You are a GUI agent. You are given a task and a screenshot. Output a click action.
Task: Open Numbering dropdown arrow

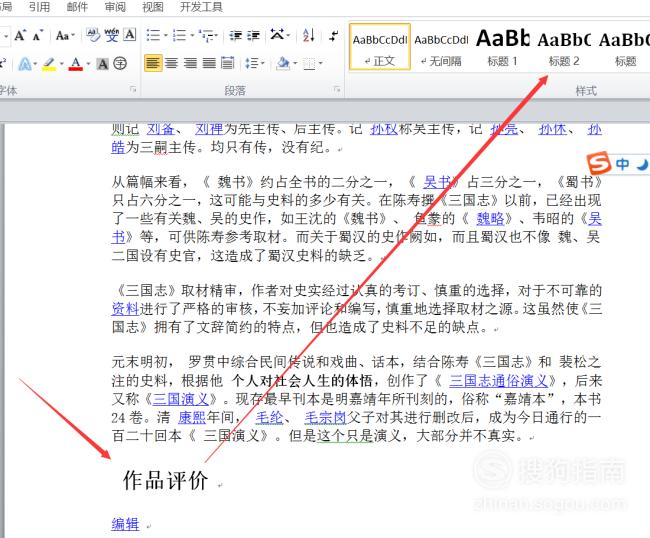tap(191, 36)
